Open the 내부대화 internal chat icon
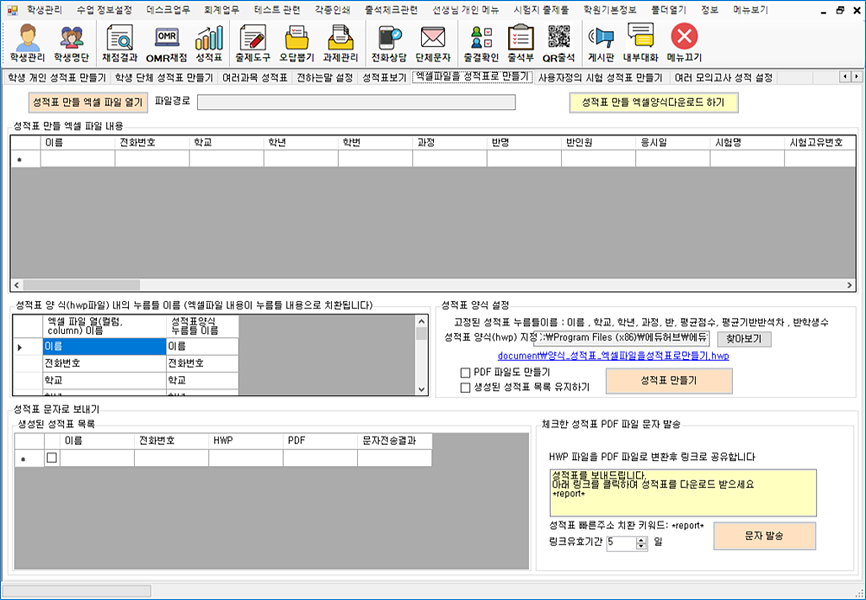The width and height of the screenshot is (866, 600). tap(641, 43)
